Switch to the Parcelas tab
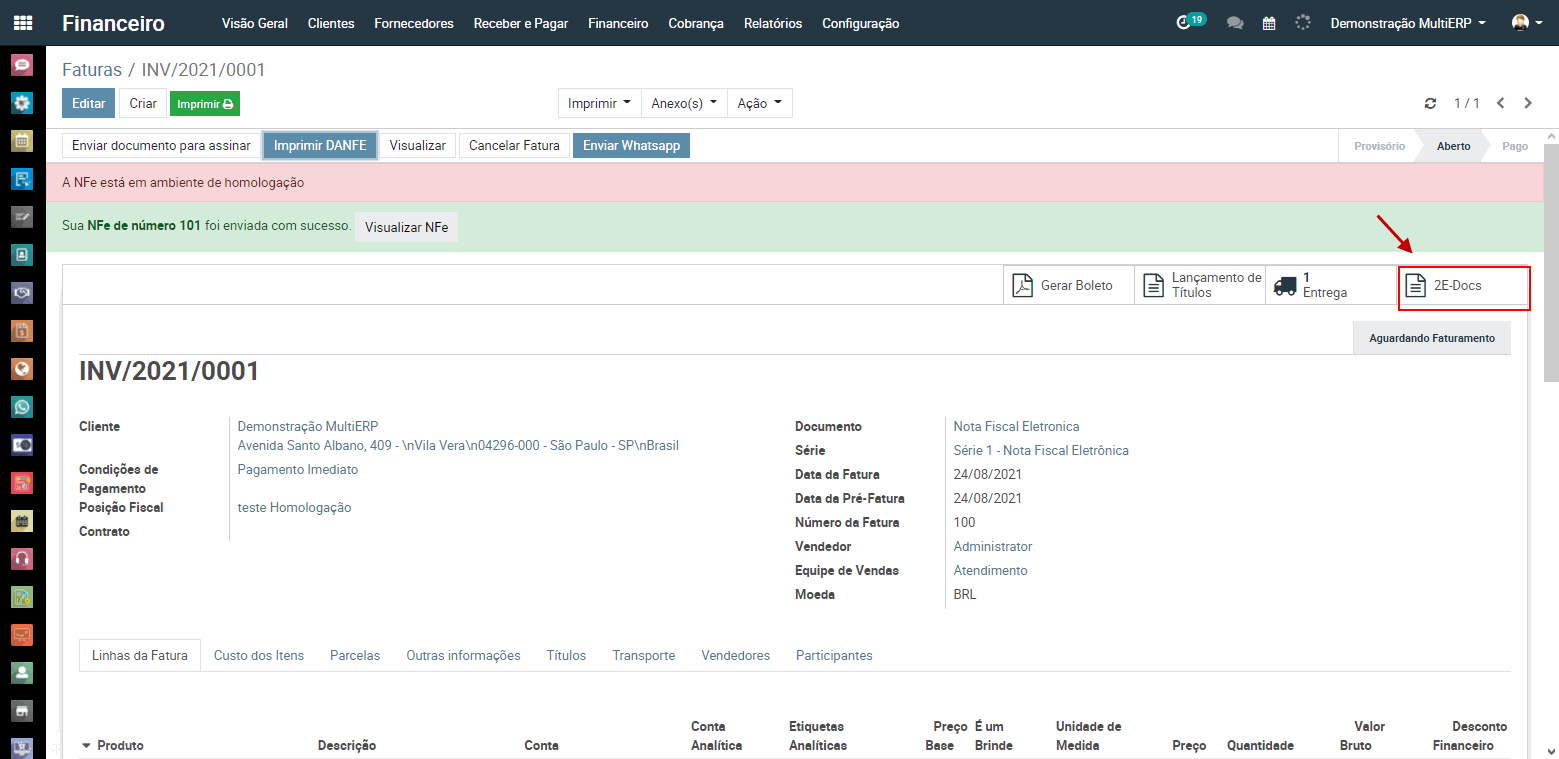This screenshot has height=759, width=1559. point(355,655)
